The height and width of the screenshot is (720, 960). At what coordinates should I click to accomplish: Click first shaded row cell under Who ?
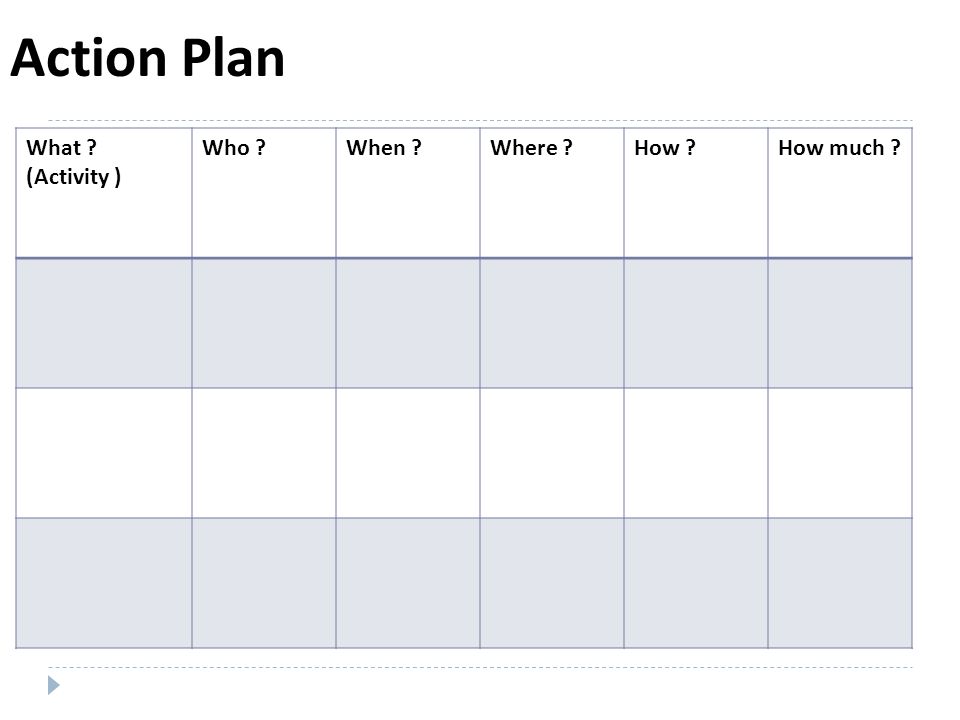click(264, 323)
